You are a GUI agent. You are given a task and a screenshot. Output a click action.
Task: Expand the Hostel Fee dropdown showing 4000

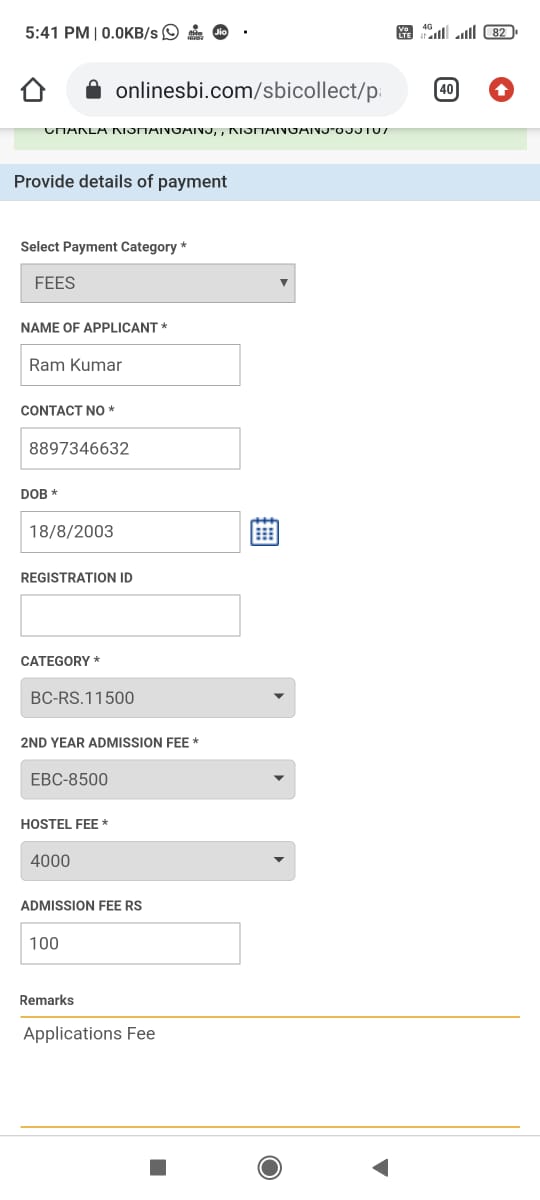click(158, 861)
